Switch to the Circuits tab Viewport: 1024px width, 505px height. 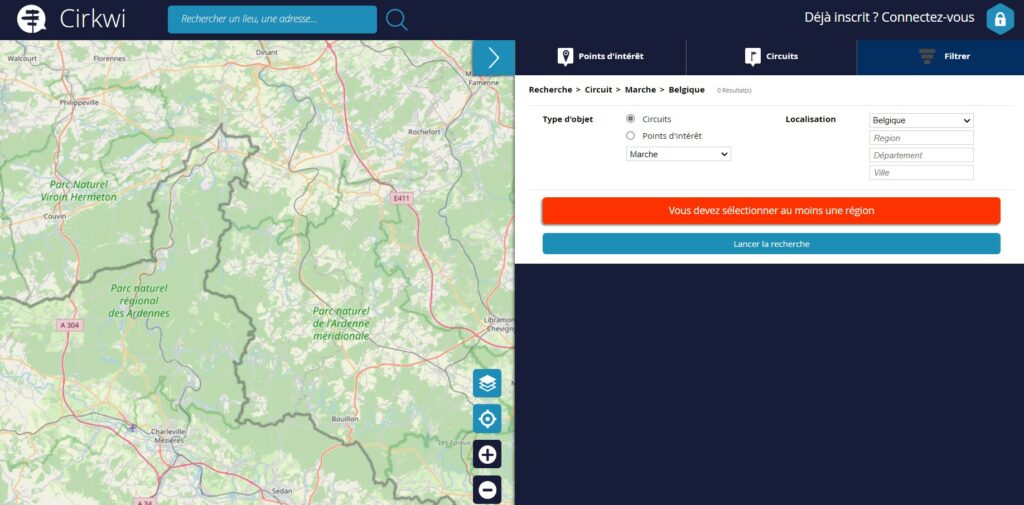click(x=771, y=57)
